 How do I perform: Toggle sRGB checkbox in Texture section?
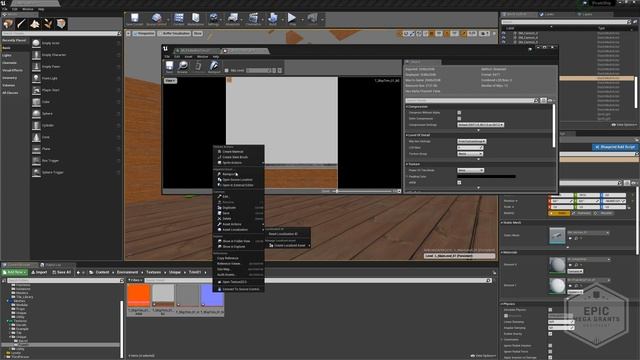pyautogui.click(x=459, y=182)
